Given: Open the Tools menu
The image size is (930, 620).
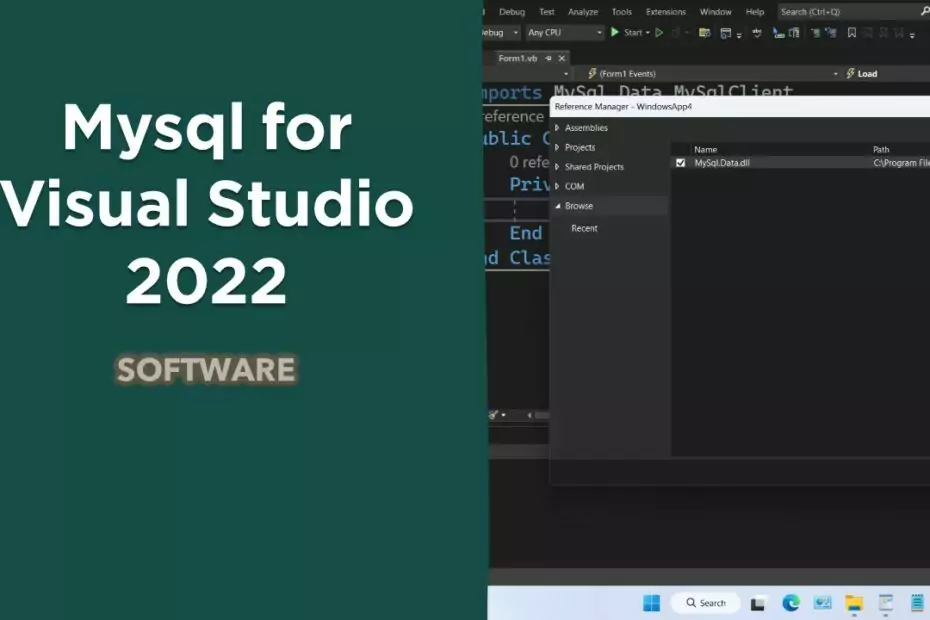Looking at the screenshot, I should pos(622,12).
